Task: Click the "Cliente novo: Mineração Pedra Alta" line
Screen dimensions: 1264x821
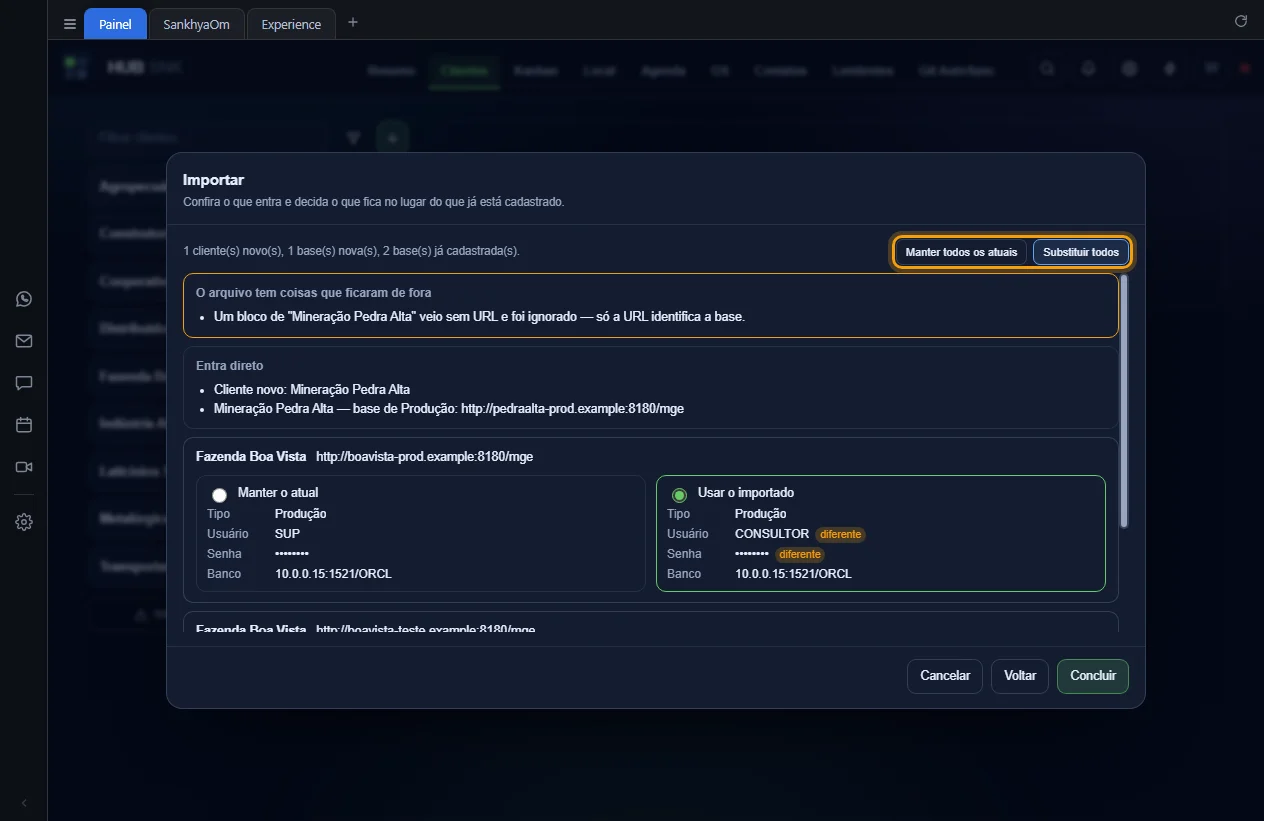Action: pos(312,389)
